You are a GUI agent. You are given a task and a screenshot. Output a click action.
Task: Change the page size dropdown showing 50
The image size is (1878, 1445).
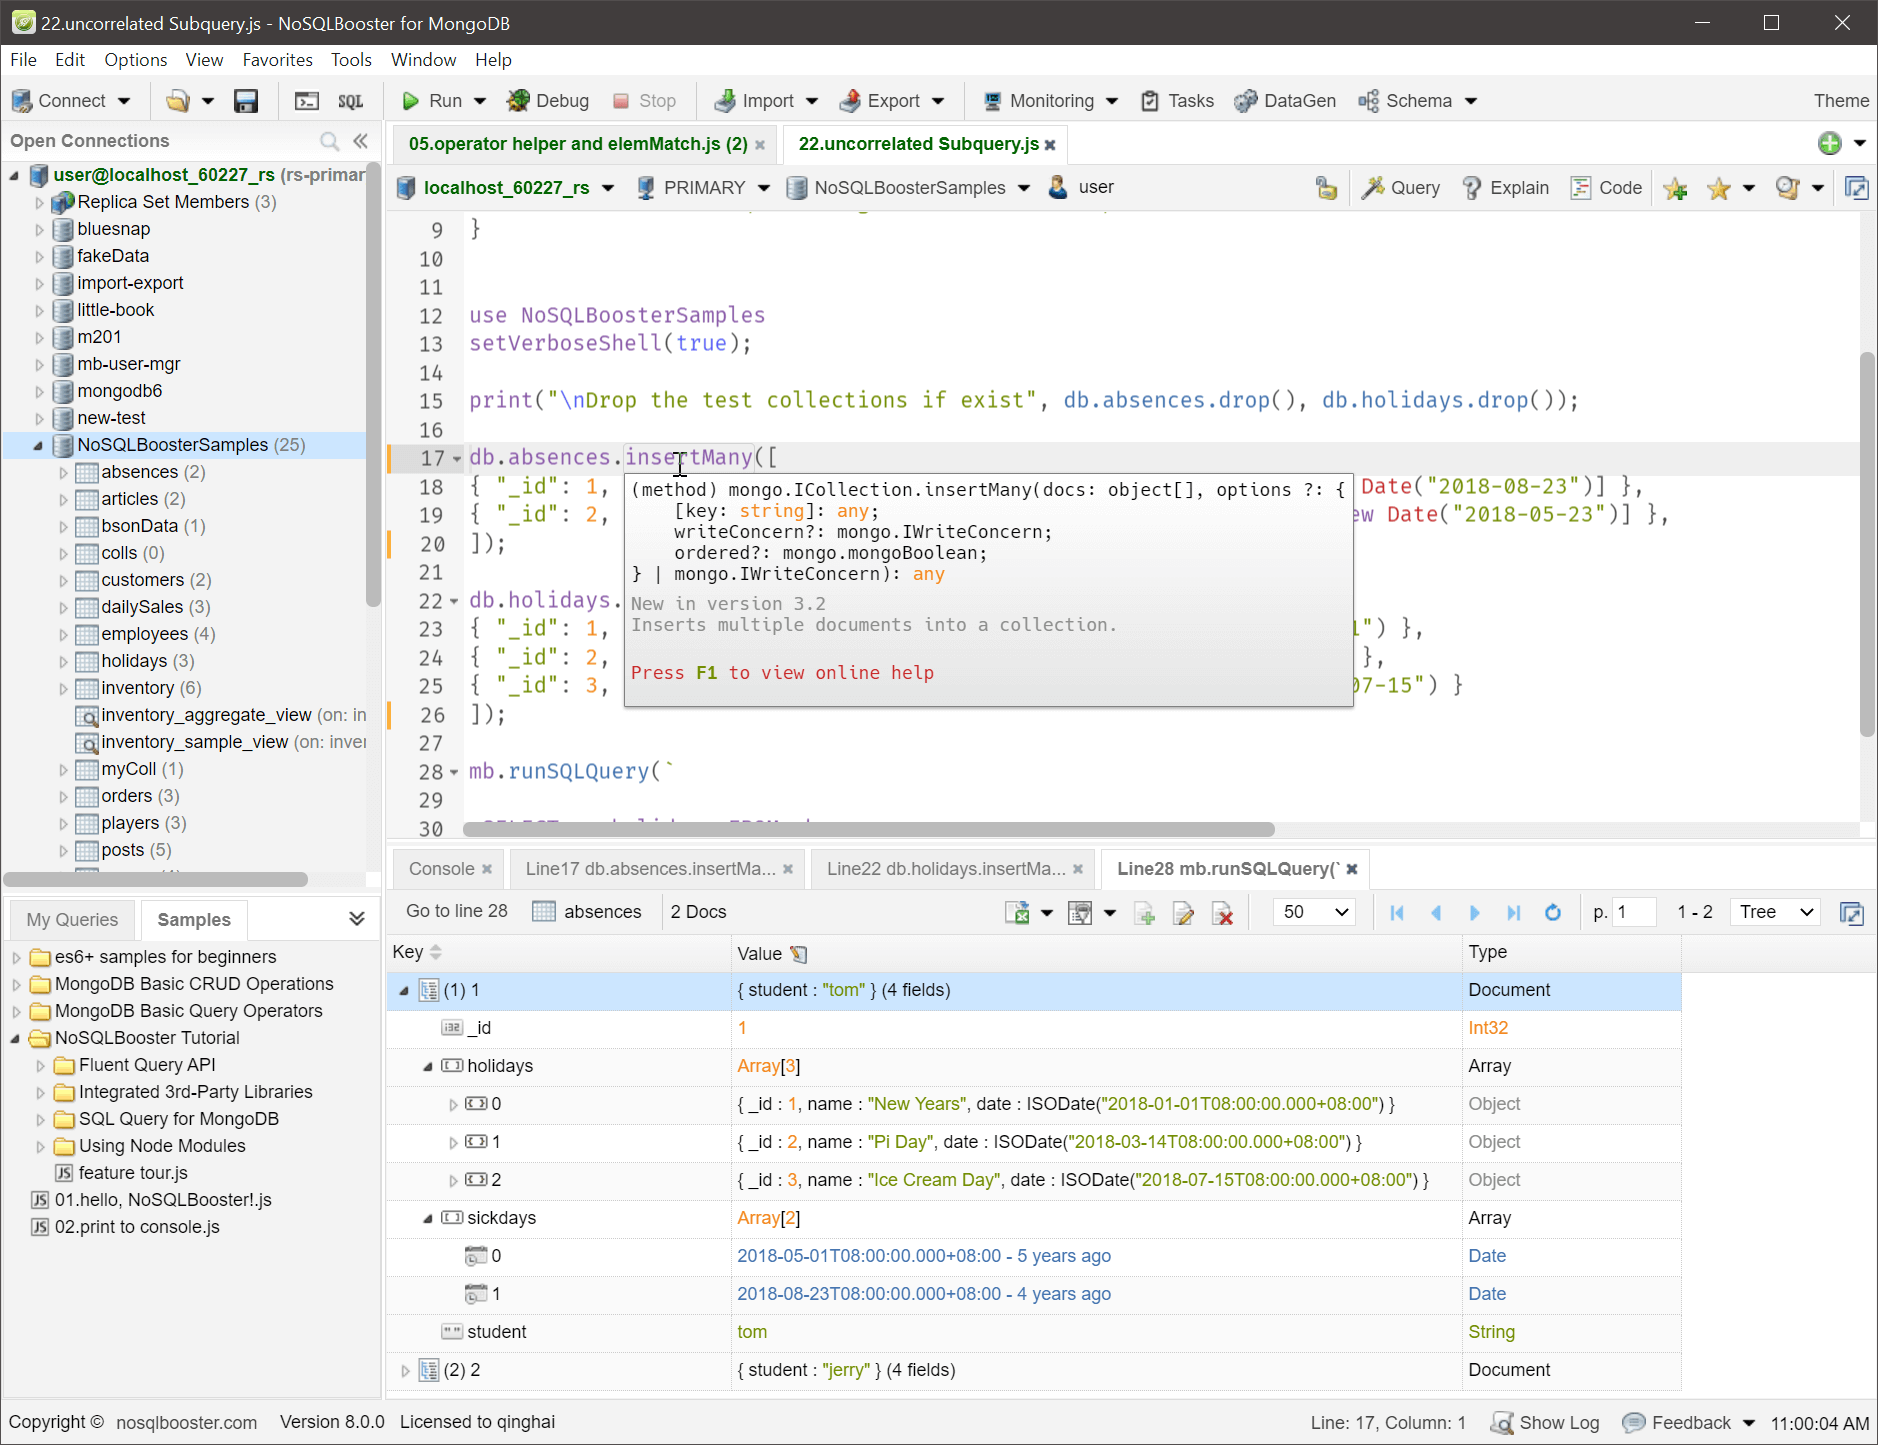1314,912
